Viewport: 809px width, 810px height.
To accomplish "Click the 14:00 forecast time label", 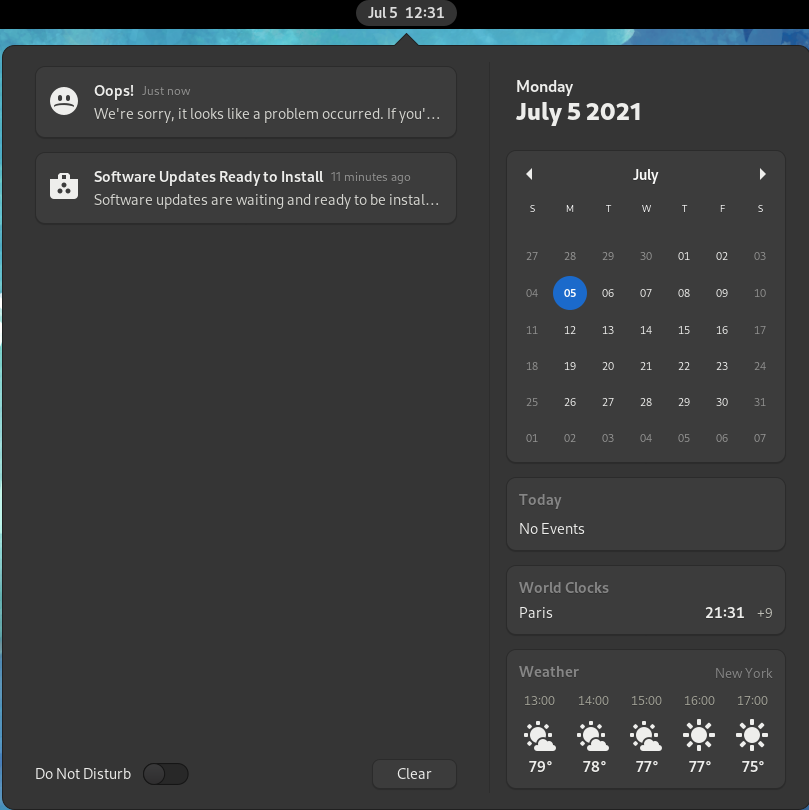I will (593, 701).
